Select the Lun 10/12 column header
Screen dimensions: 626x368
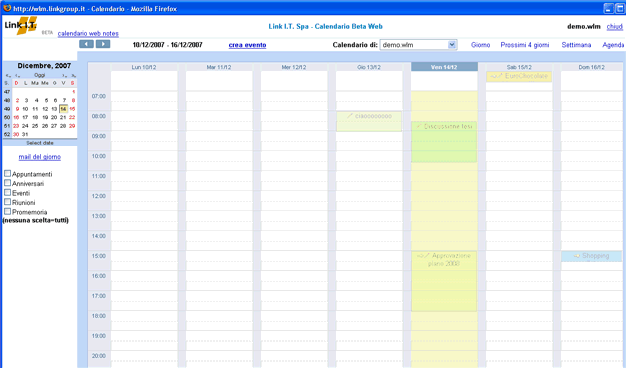point(144,67)
